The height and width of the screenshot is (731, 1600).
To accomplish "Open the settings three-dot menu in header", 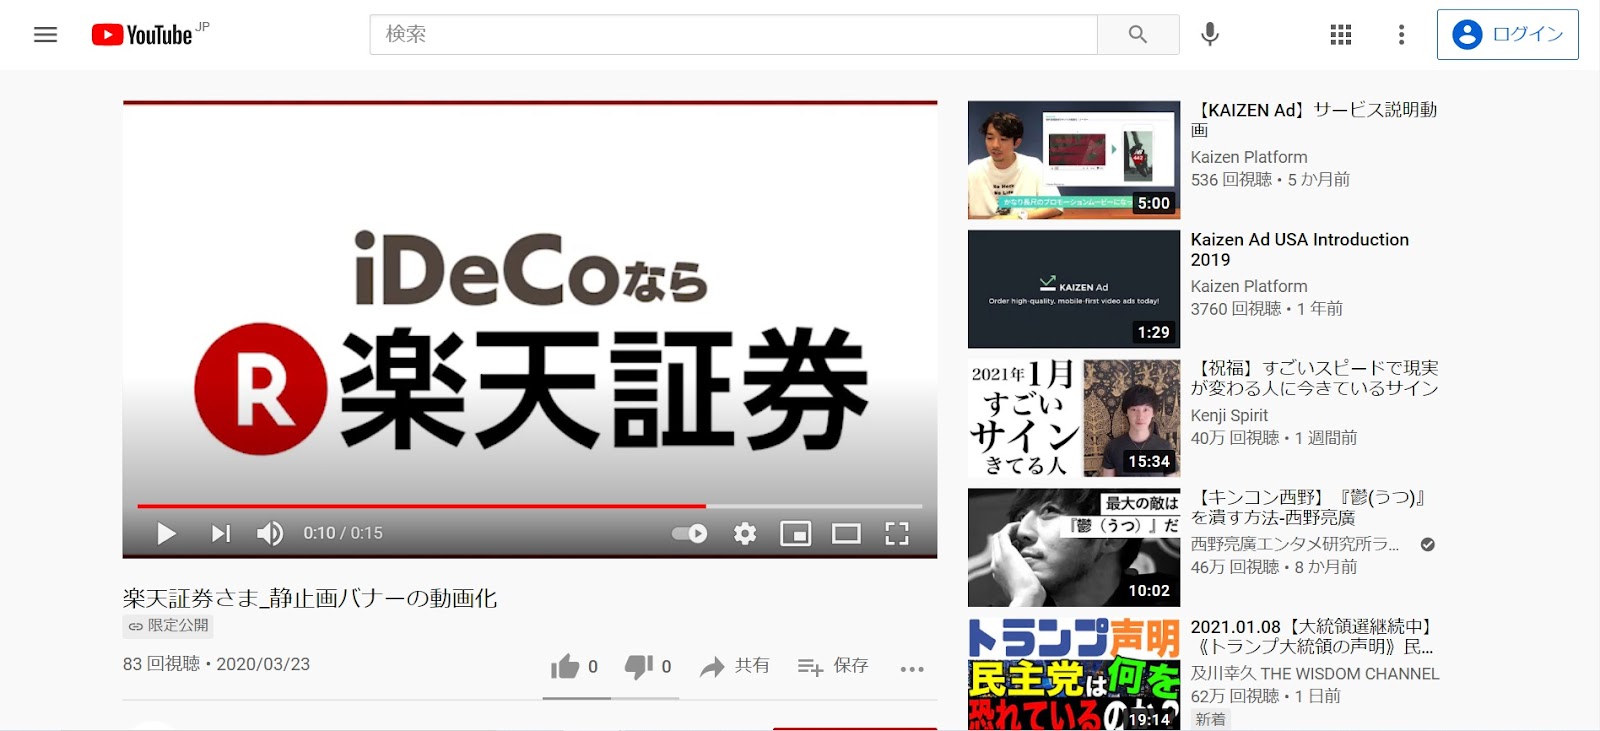I will (x=1401, y=35).
